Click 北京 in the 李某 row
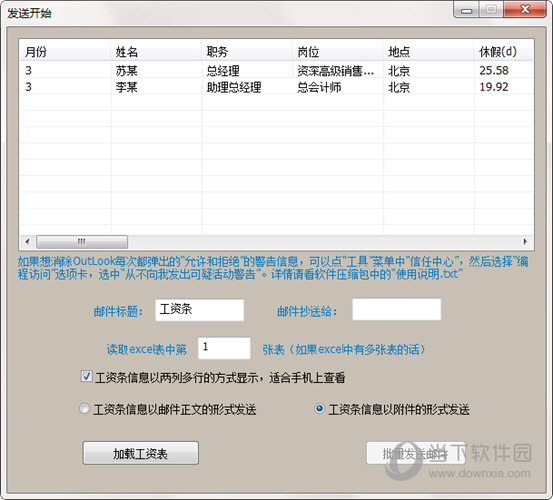This screenshot has height=500, width=553. click(399, 87)
